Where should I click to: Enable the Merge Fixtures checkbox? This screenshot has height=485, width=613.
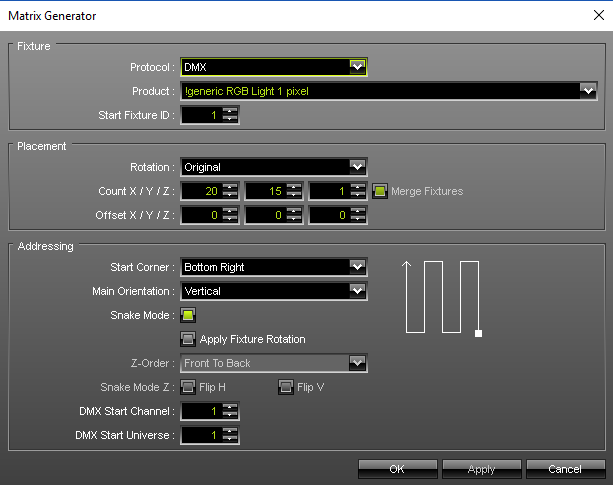coord(380,191)
